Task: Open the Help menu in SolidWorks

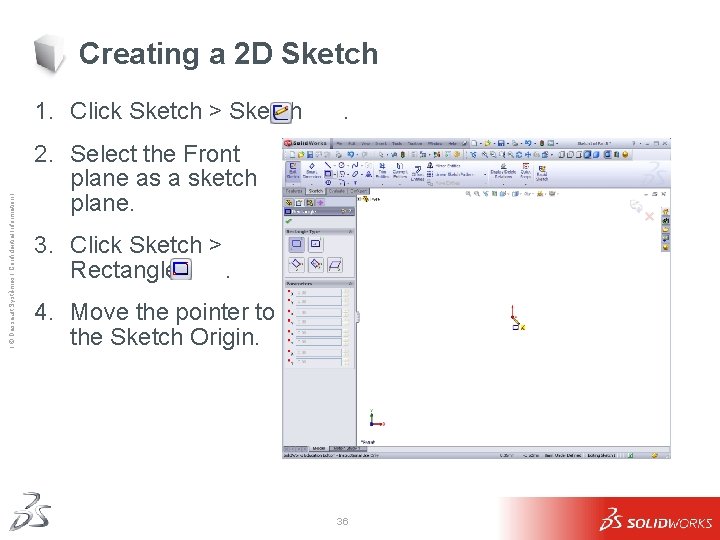Action: point(452,144)
